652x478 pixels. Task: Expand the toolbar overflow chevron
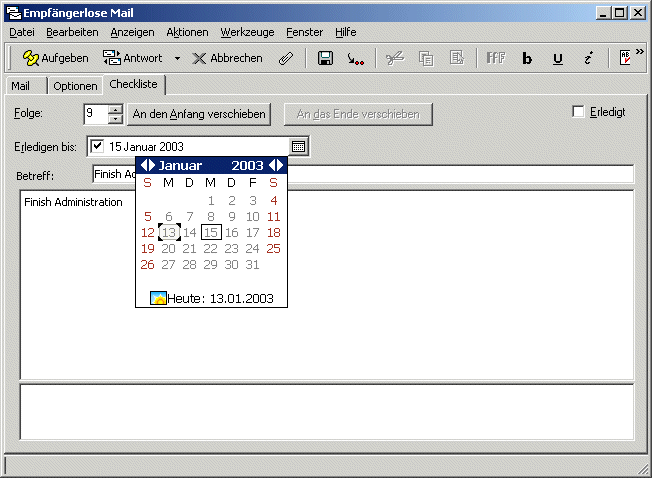[x=640, y=52]
